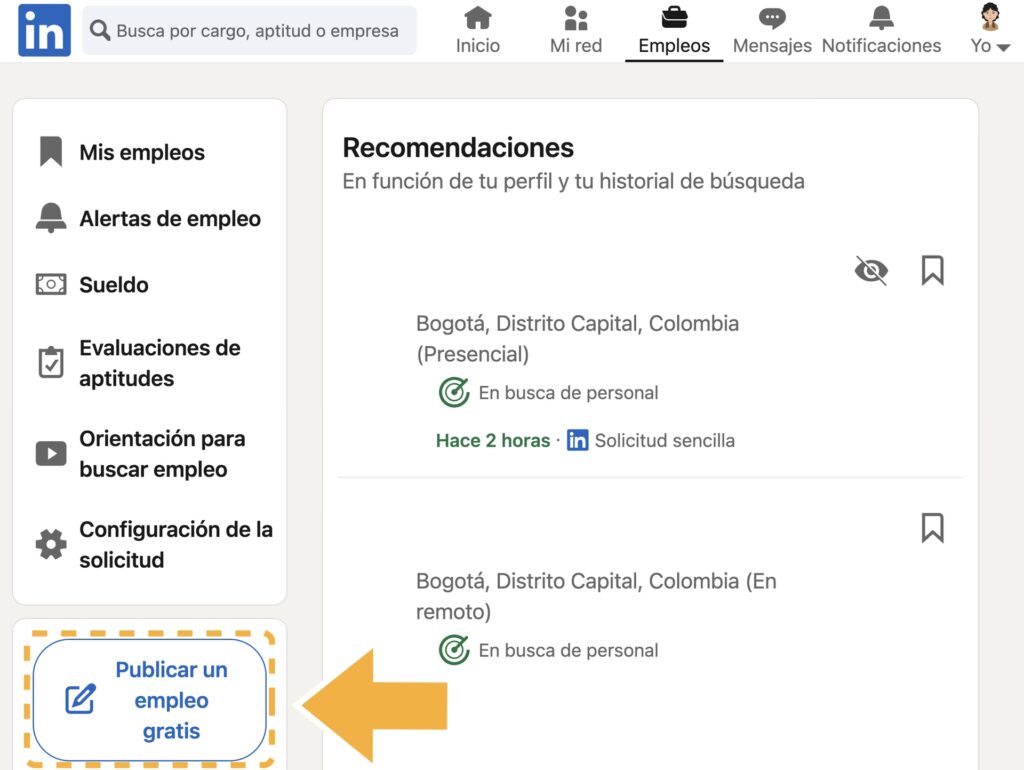1024x770 pixels.
Task: Click the profile avatar picture
Action: 990,17
